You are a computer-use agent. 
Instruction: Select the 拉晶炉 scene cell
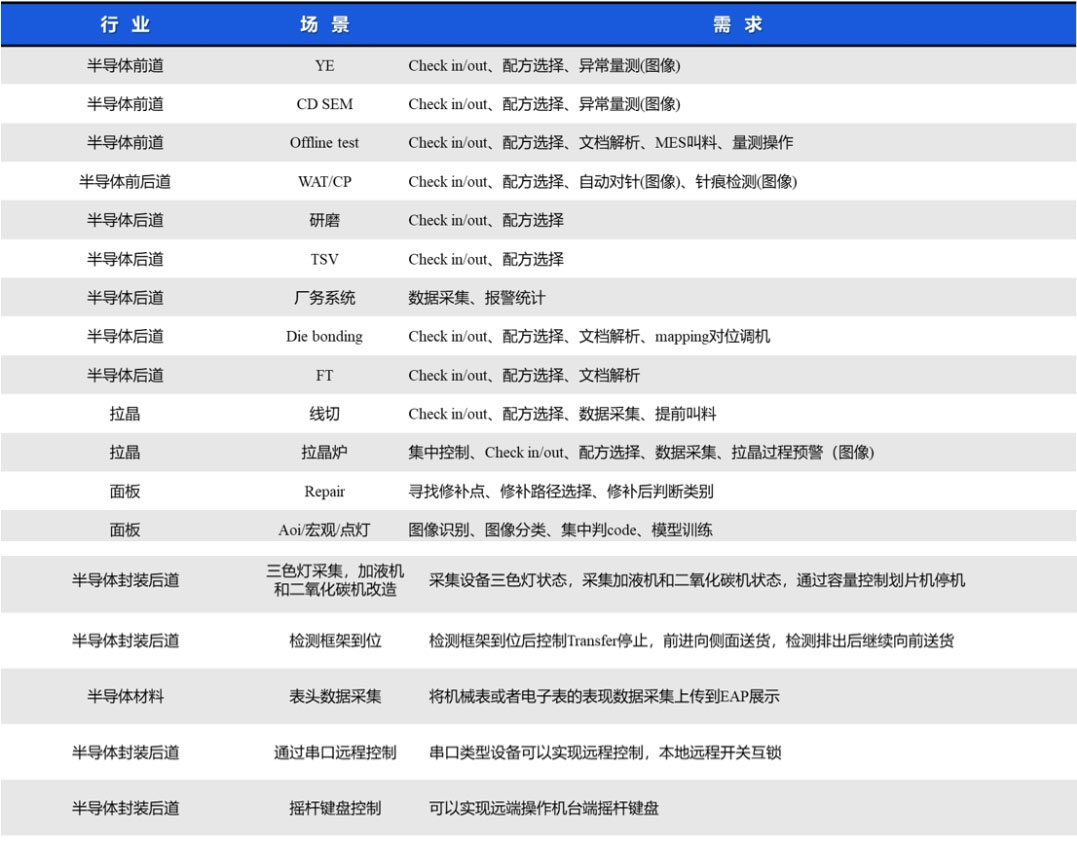(325, 453)
